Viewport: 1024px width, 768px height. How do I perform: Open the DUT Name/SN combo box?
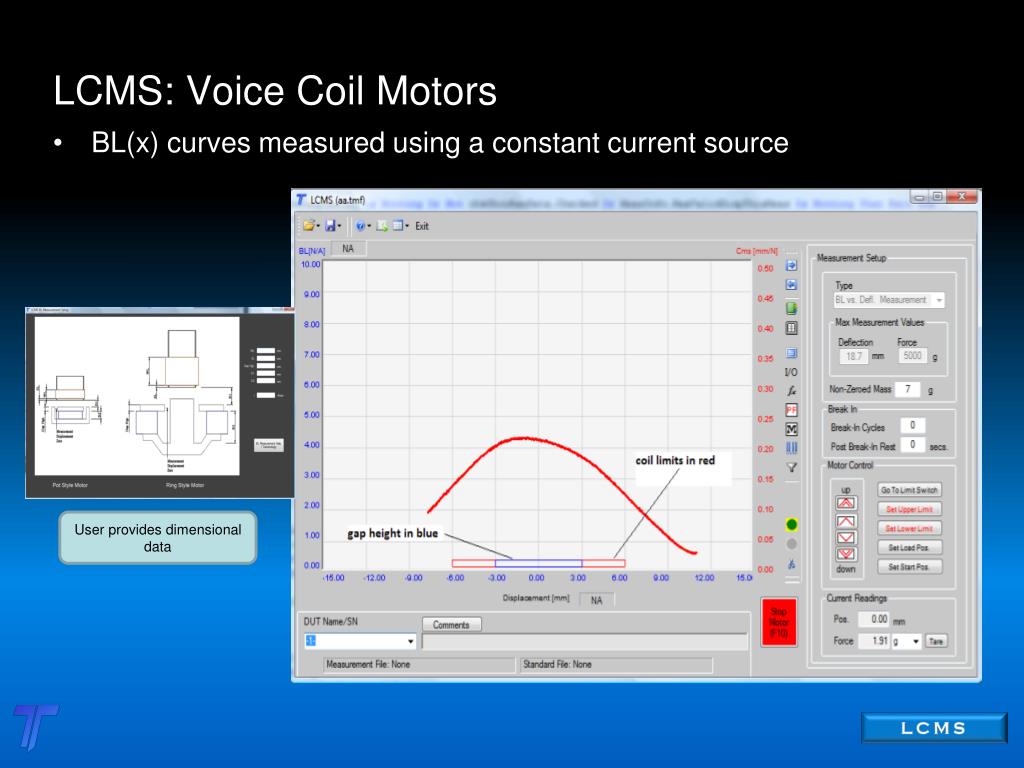(x=360, y=641)
